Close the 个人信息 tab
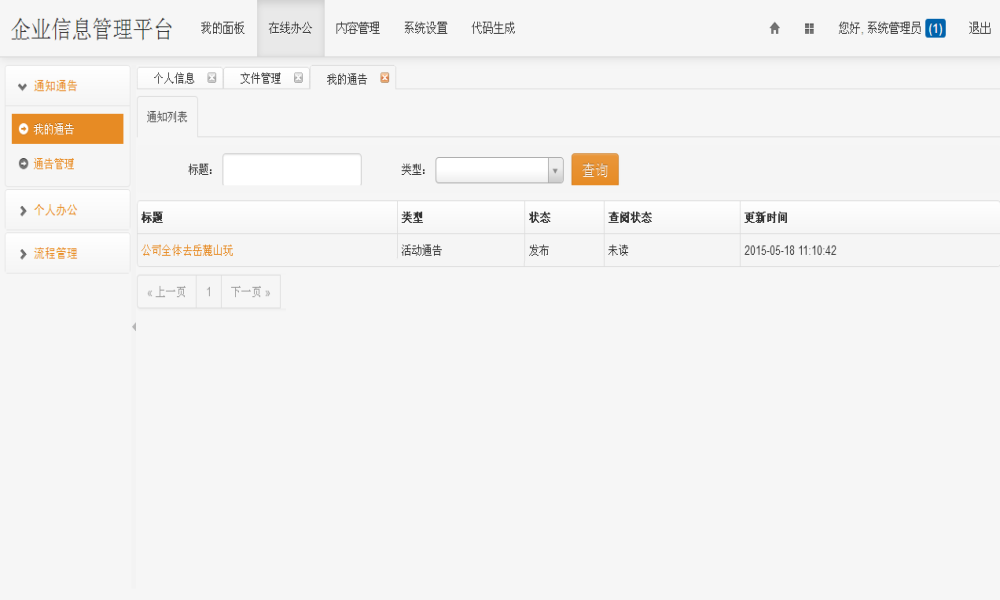This screenshot has height=600, width=1000. [212, 78]
